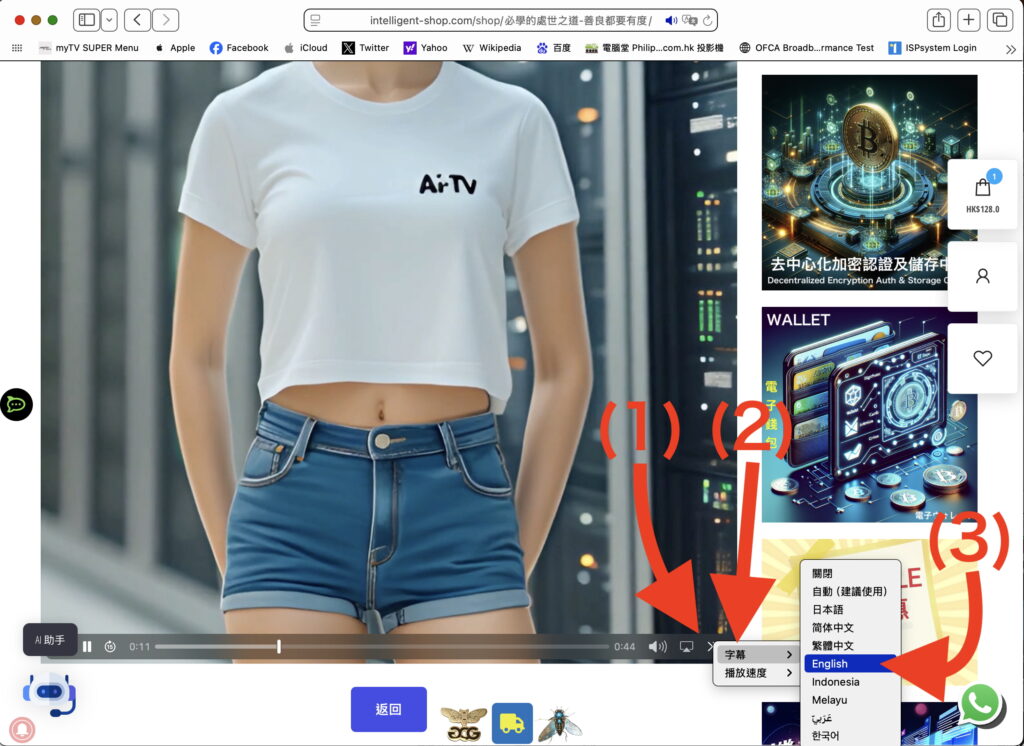Open the iCloud bookmark
This screenshot has width=1024, height=746.
[306, 48]
